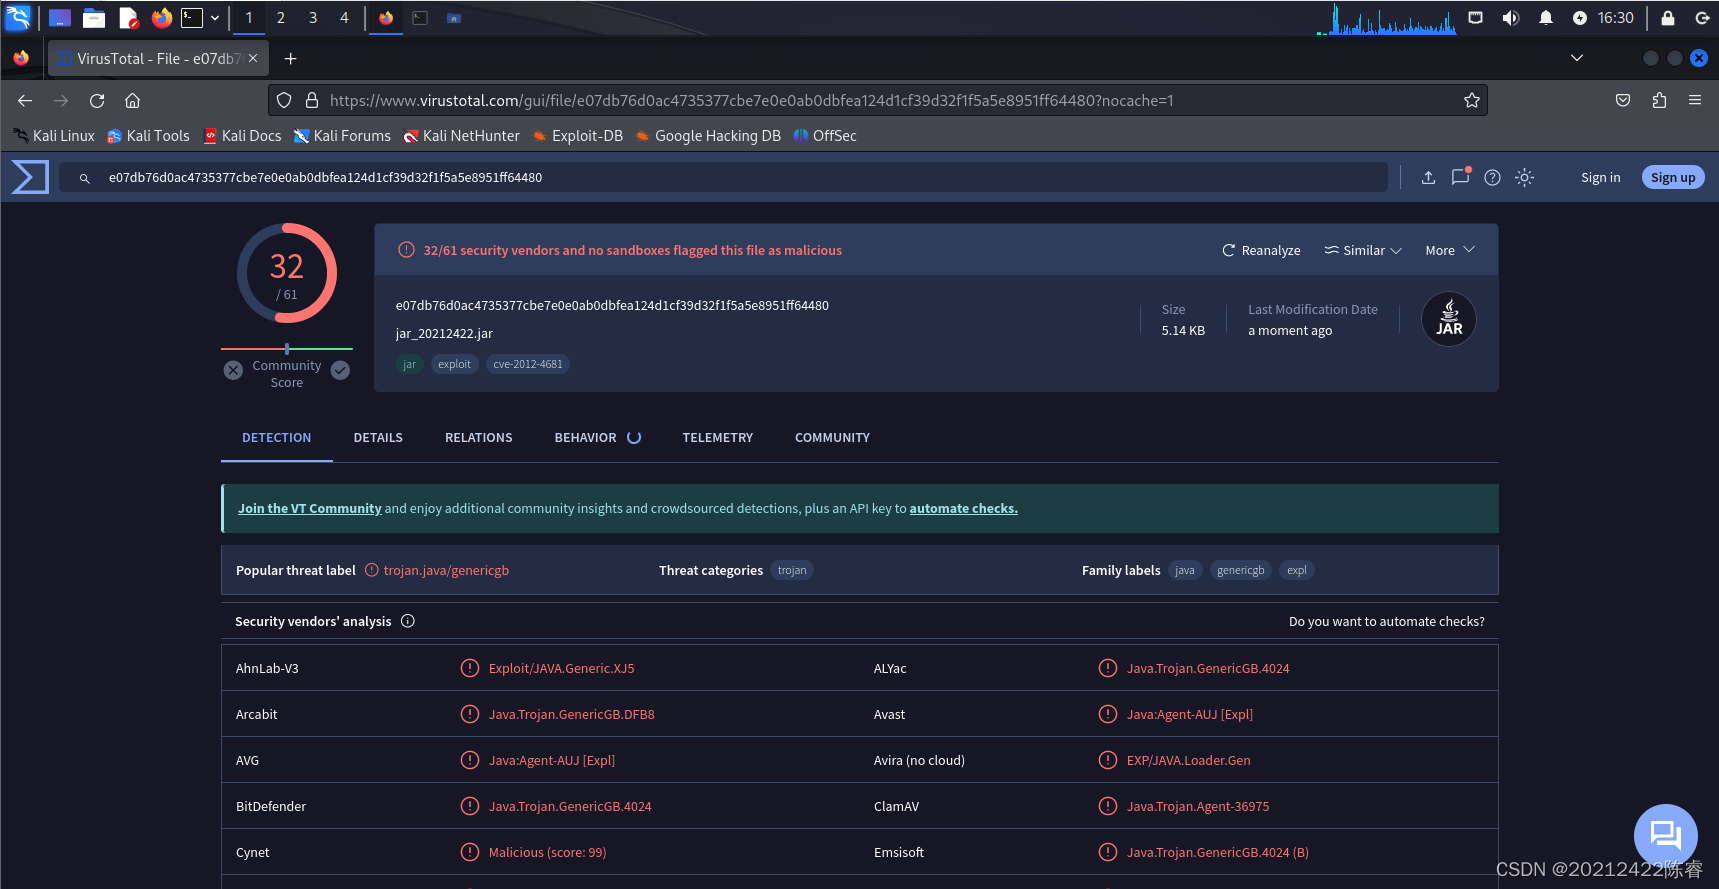Open the Kali Tools bookmark
Viewport: 1719px width, 889px height.
[148, 136]
